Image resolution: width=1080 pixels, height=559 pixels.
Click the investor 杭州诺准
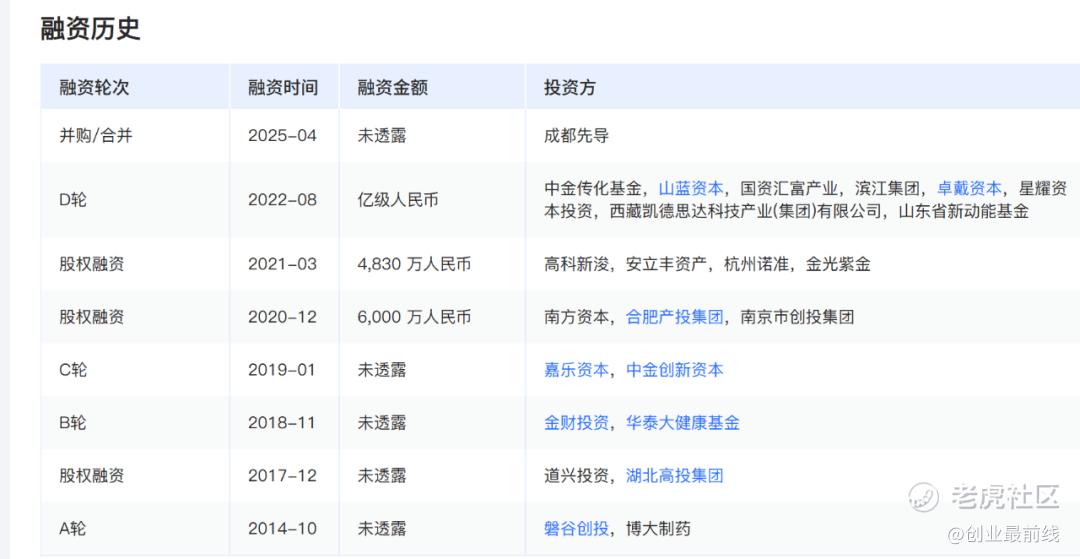pos(756,264)
